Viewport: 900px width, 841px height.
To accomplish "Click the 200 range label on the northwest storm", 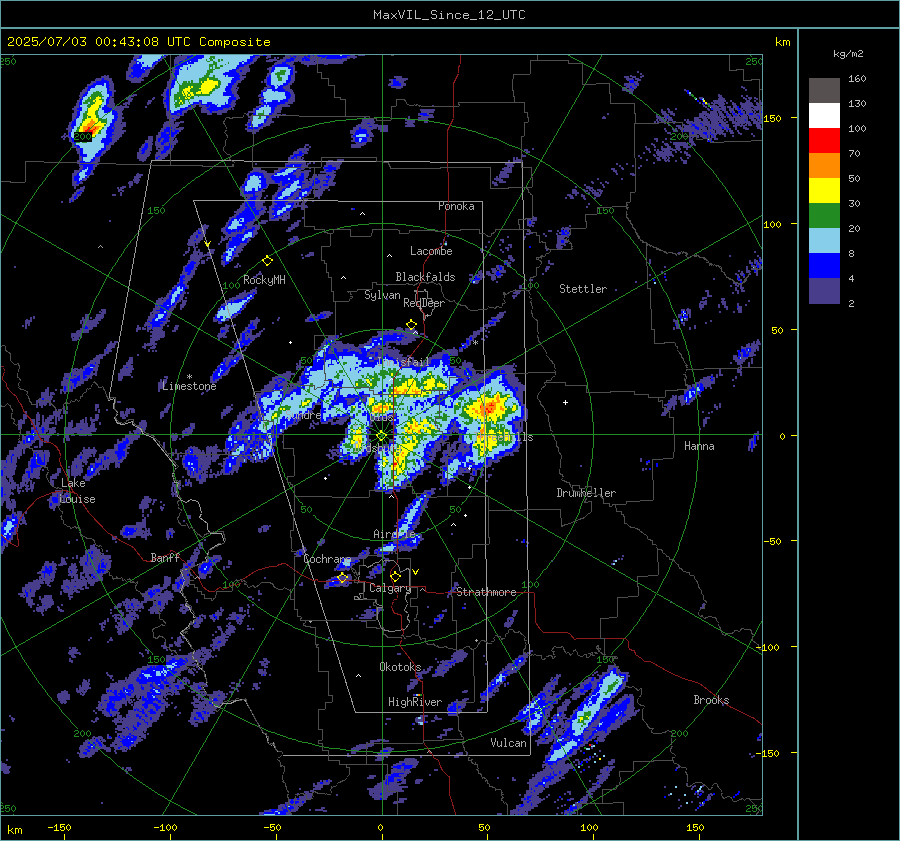I will pos(83,137).
